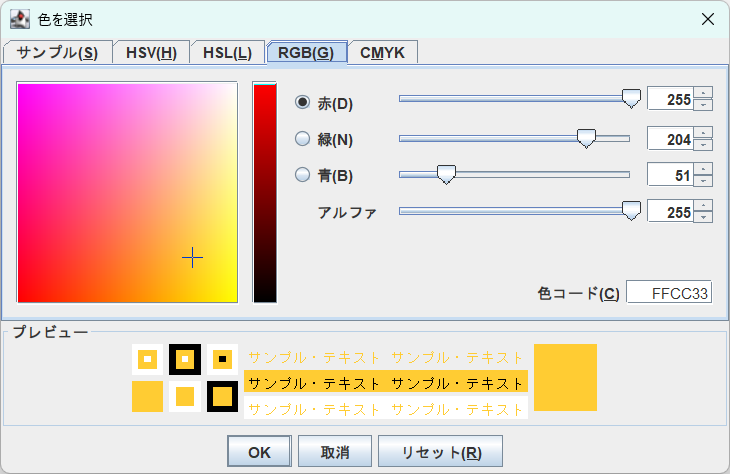
Task: Click the 赤 red slider thumb
Action: point(631,98)
